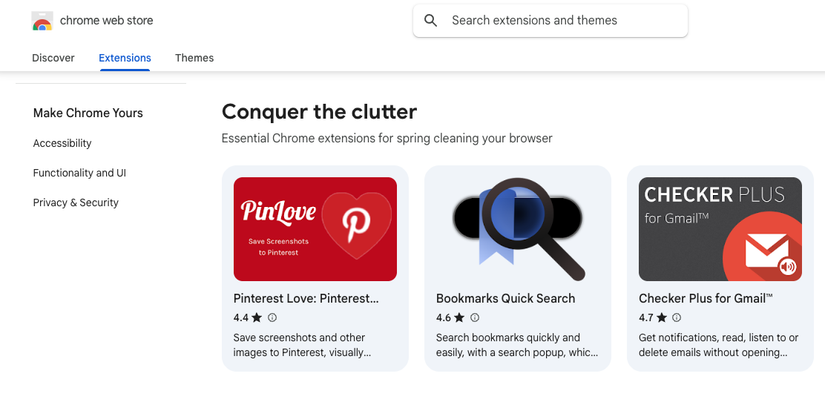Select the Extensions tab
This screenshot has width=825, height=402.
[x=125, y=58]
